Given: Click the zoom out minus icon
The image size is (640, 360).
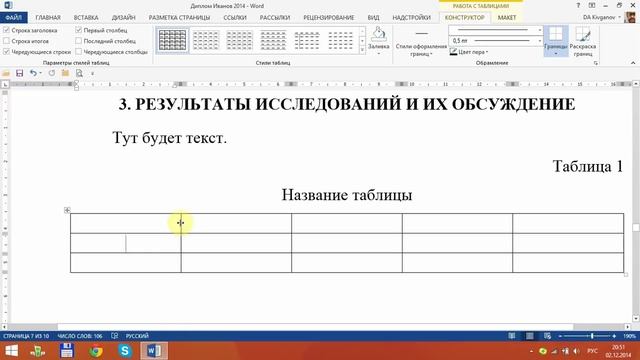Looking at the screenshot, I should pyautogui.click(x=560, y=336).
